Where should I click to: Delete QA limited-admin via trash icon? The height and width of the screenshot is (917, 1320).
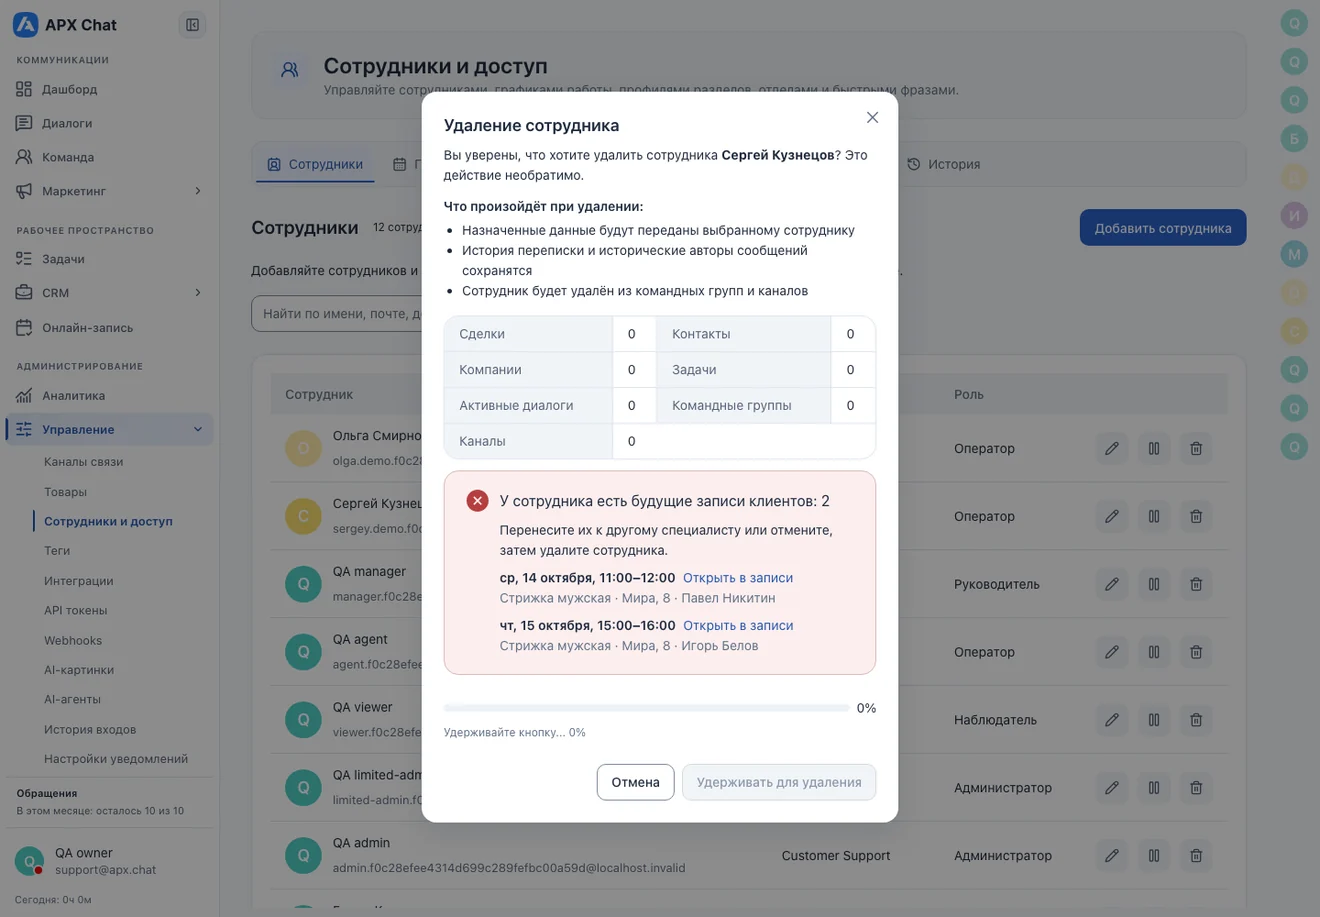(x=1196, y=788)
